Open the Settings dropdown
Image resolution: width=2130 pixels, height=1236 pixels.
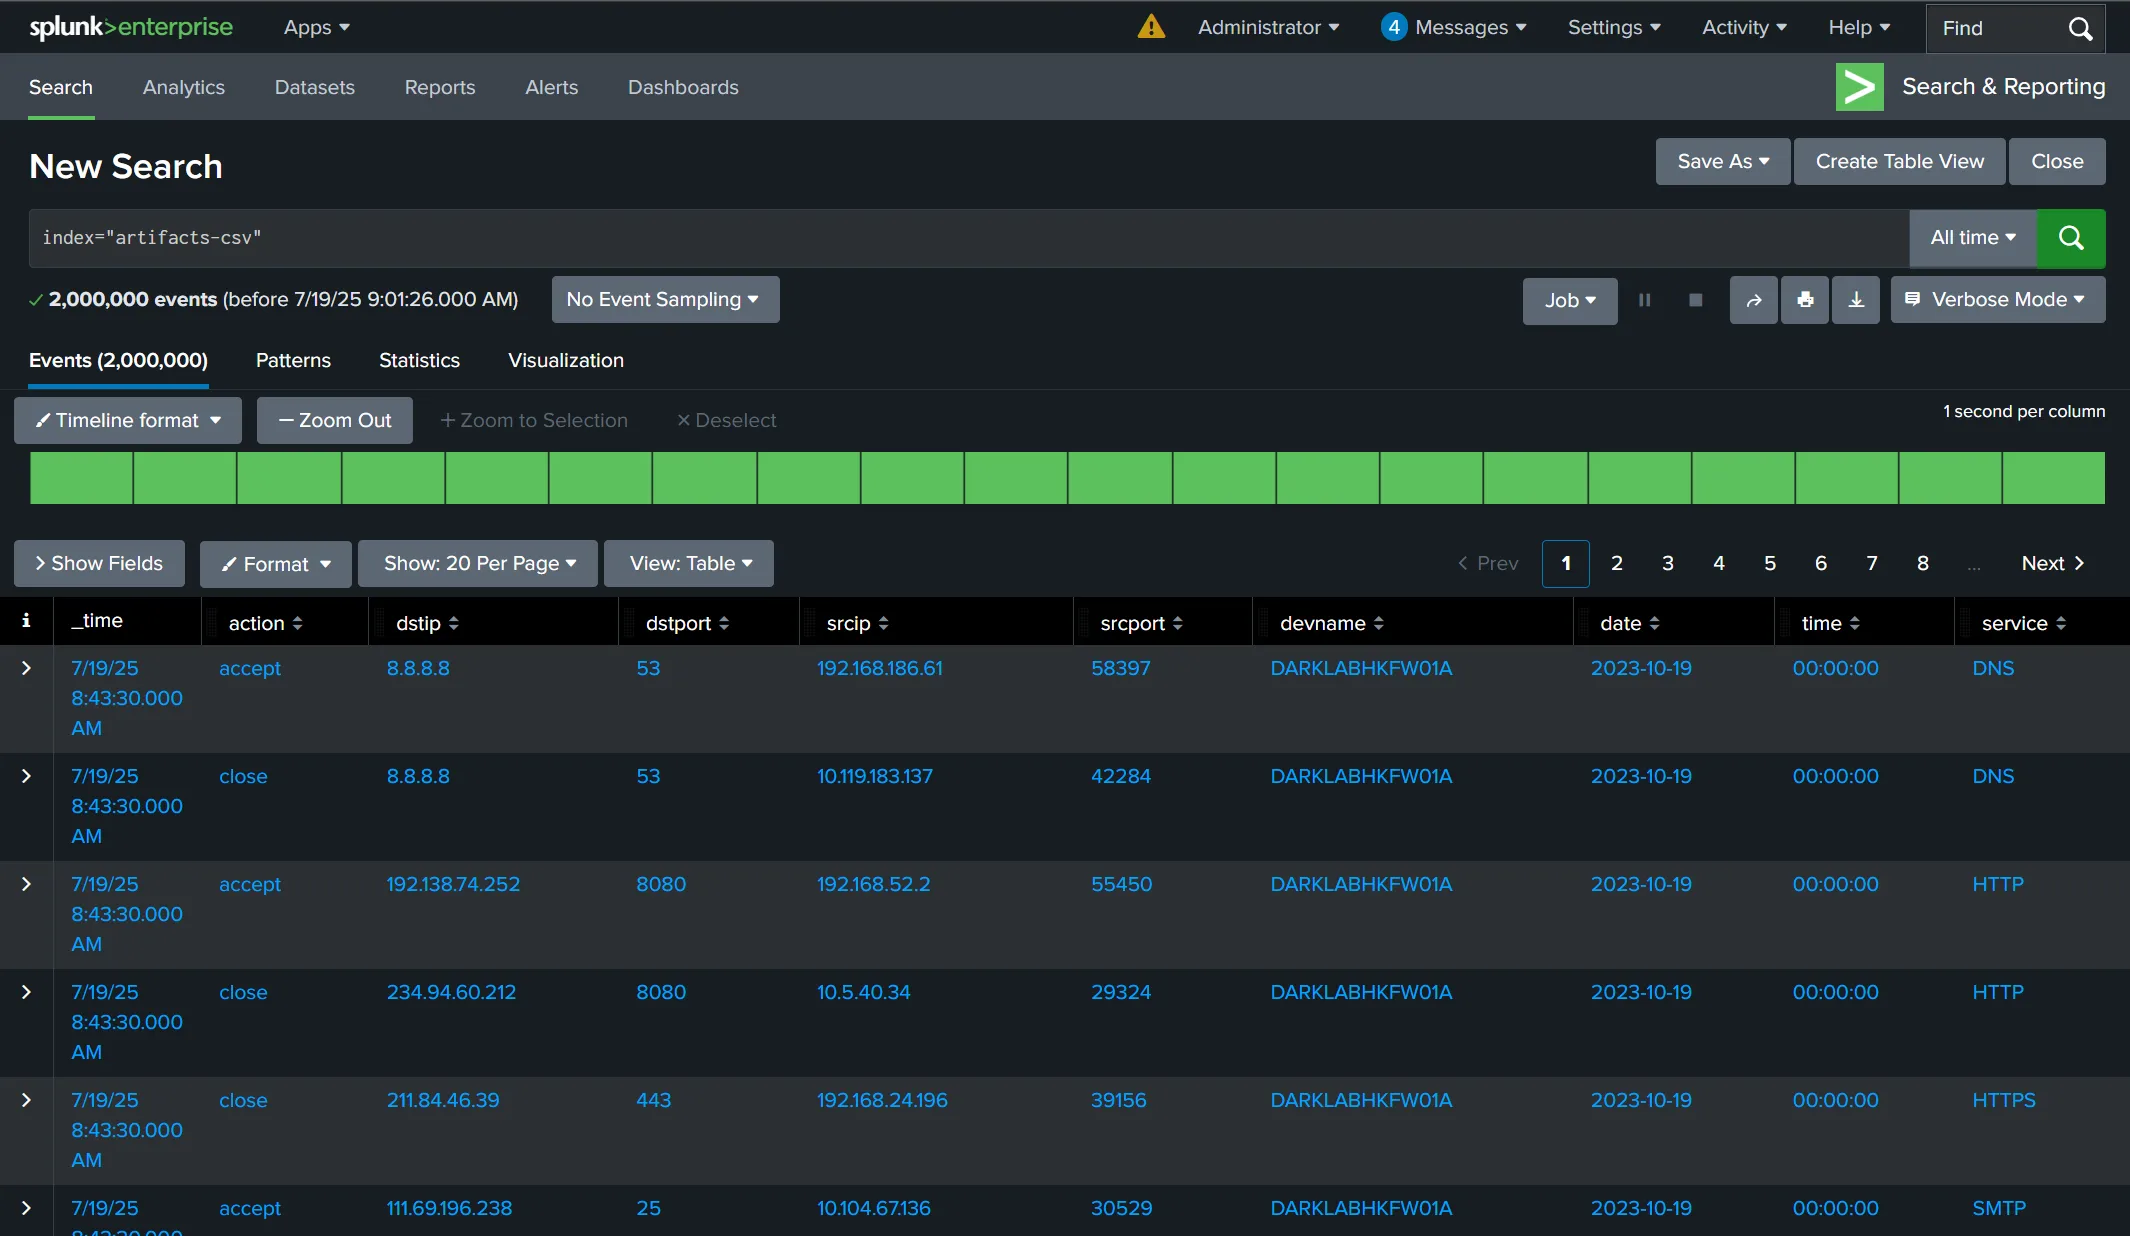point(1614,27)
